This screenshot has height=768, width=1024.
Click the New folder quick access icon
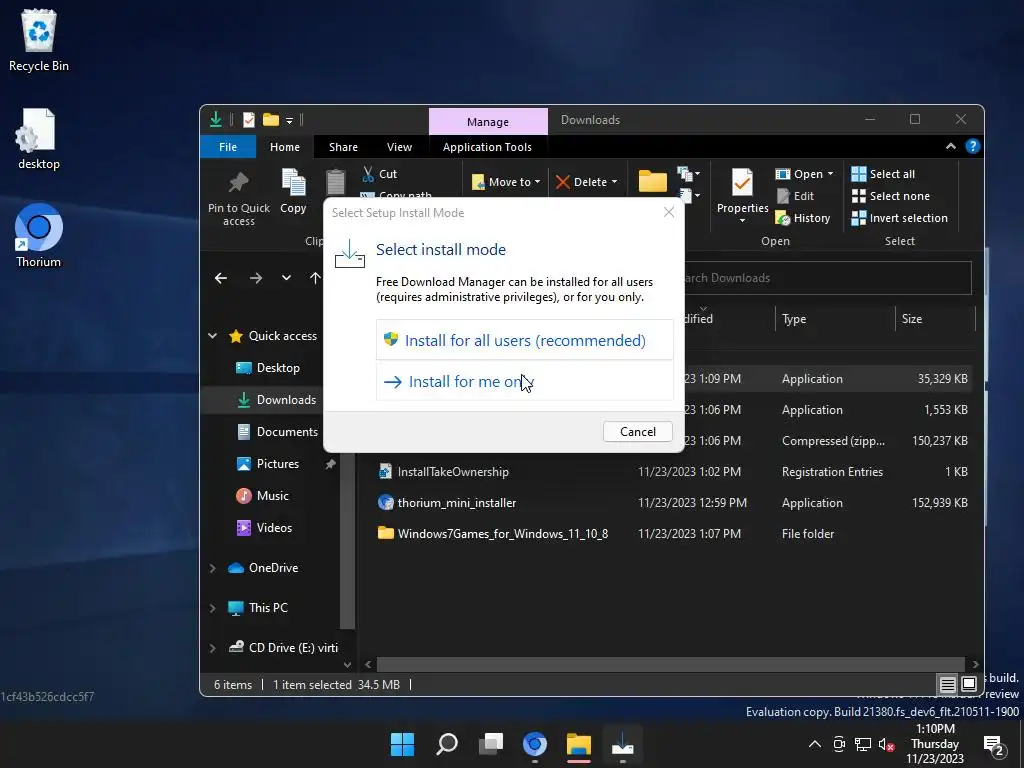click(270, 120)
